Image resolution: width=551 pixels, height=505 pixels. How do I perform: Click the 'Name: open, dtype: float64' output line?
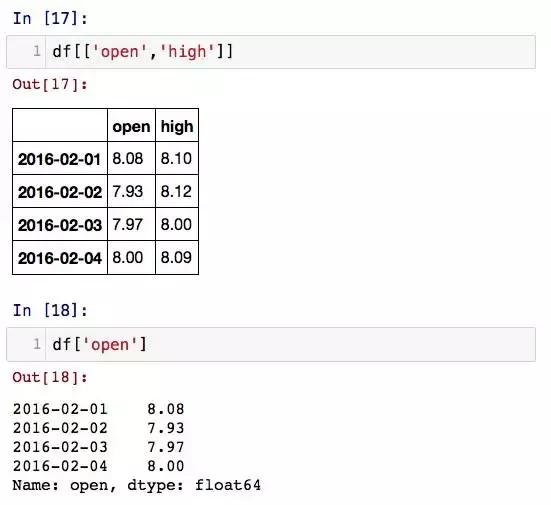click(x=137, y=486)
